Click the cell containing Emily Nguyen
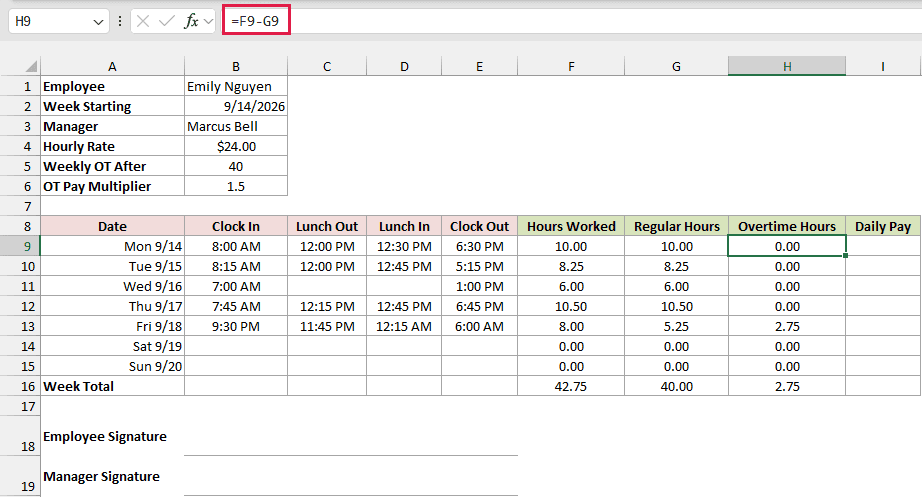 pos(236,86)
